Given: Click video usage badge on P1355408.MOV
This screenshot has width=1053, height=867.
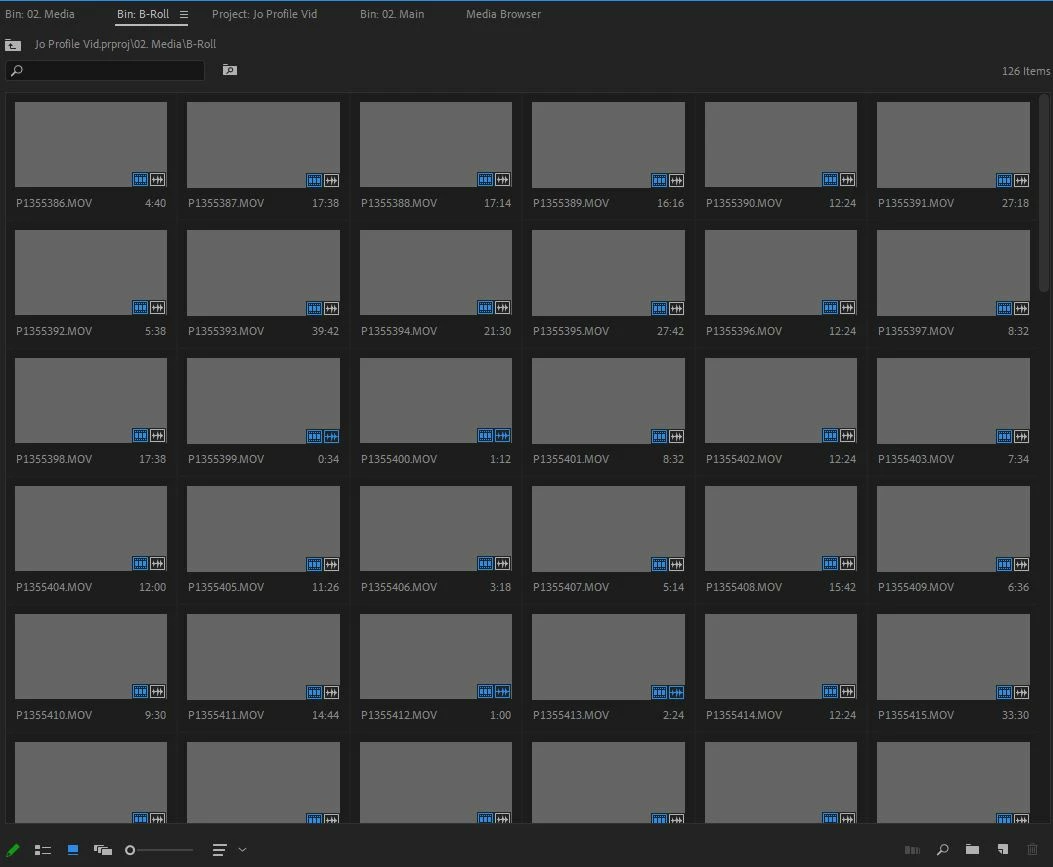Looking at the screenshot, I should coord(831,563).
